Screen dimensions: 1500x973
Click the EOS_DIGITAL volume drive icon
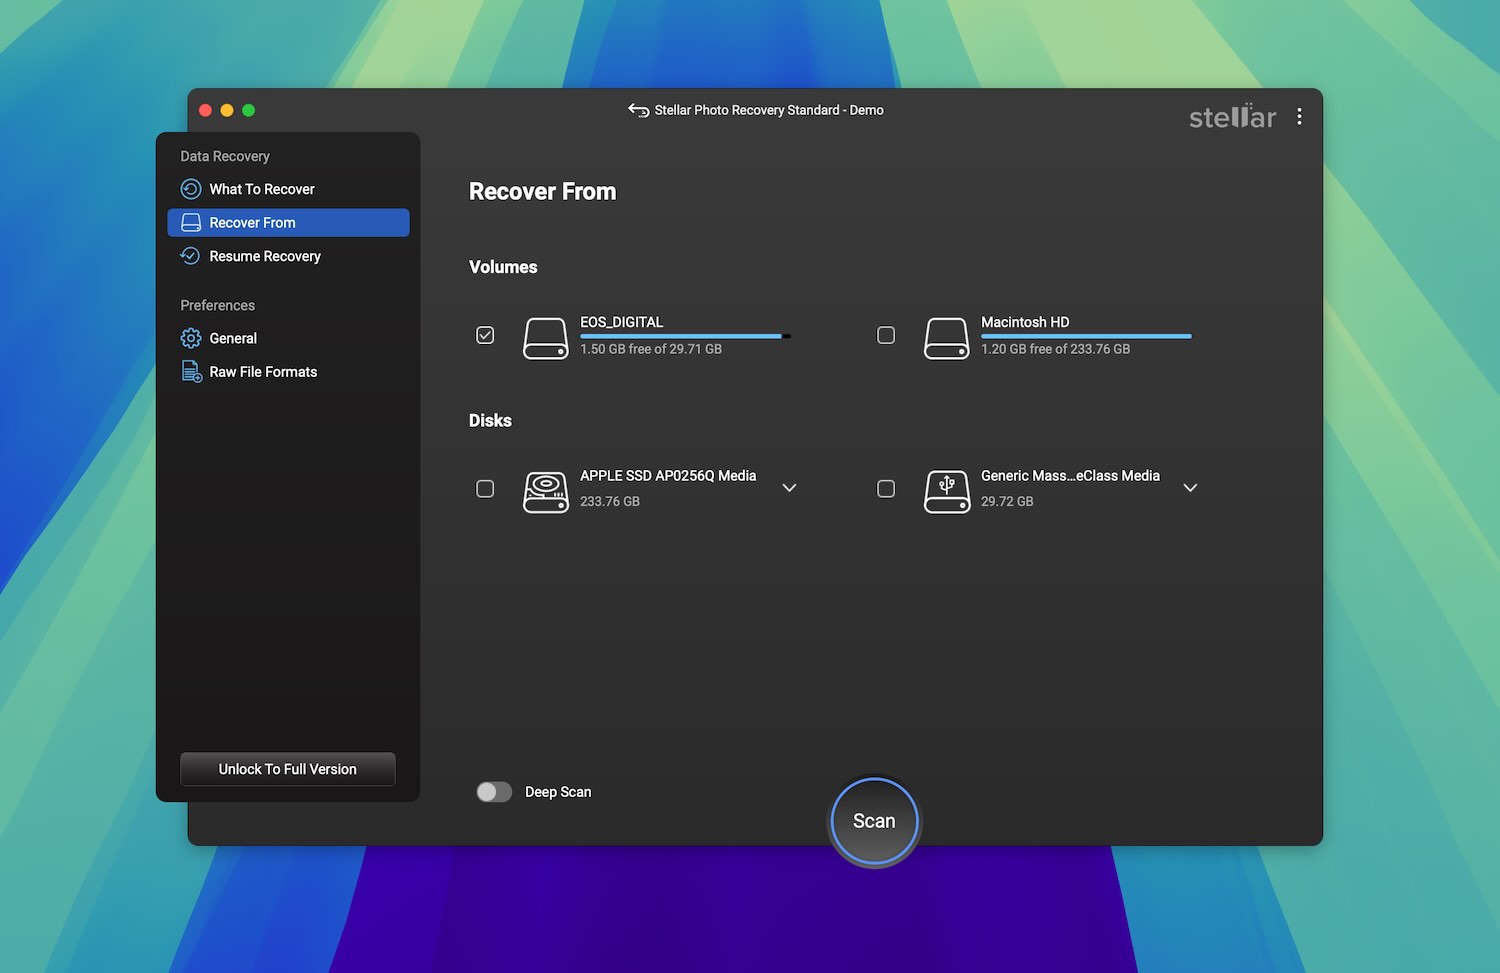(546, 338)
